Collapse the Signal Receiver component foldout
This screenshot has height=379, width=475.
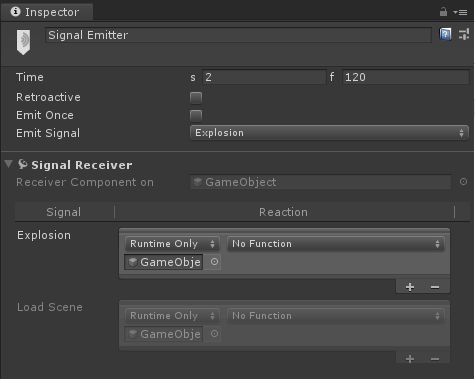click(x=8, y=164)
